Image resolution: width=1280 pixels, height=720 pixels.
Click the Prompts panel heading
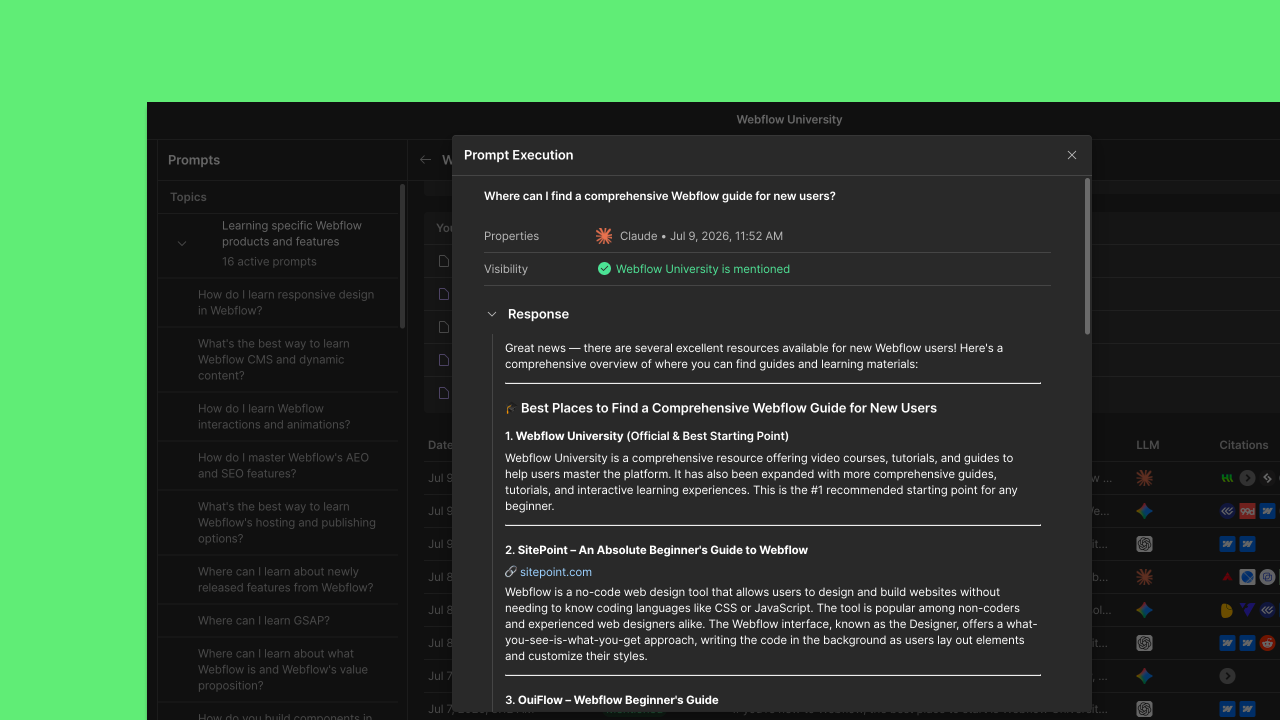[194, 160]
